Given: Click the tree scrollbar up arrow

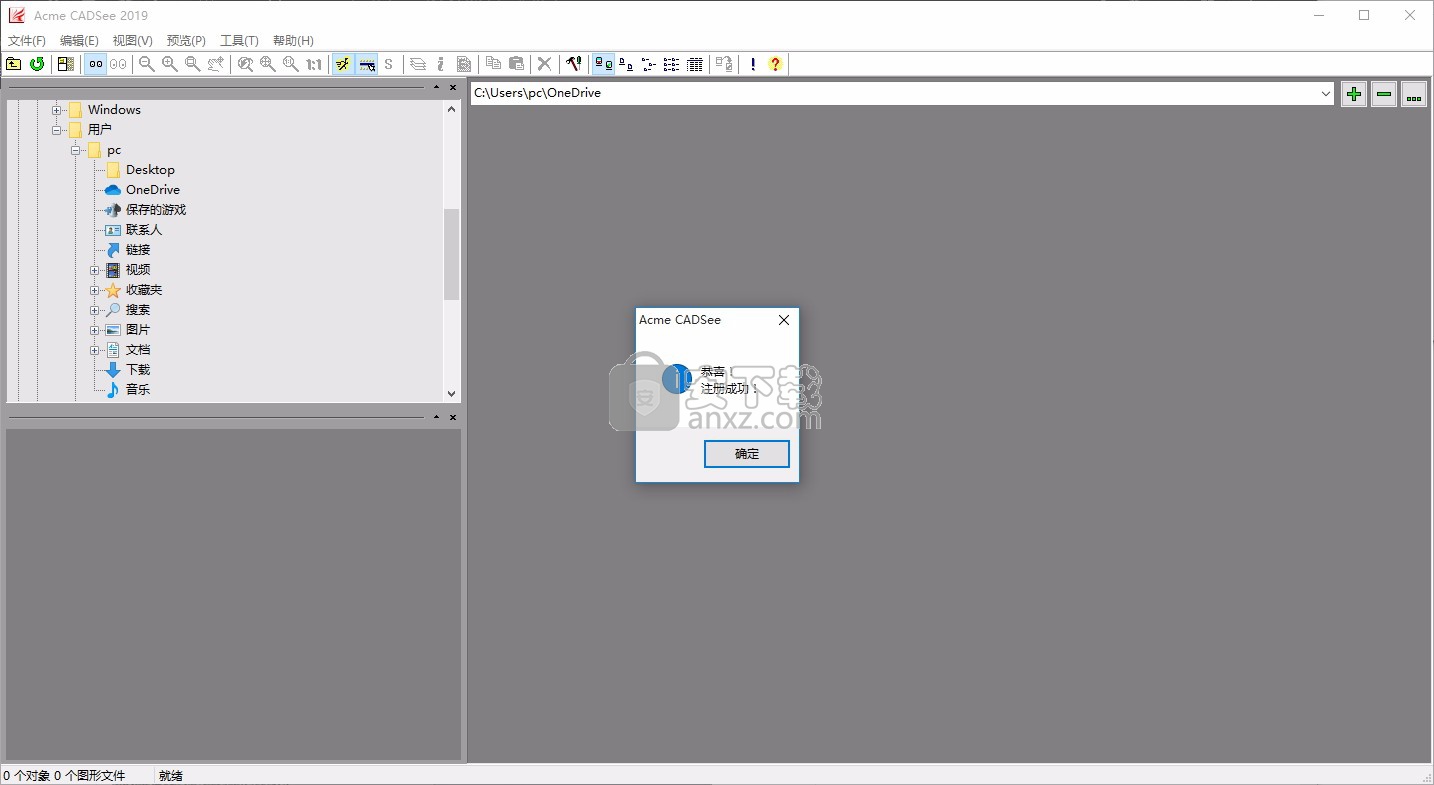Looking at the screenshot, I should (451, 108).
